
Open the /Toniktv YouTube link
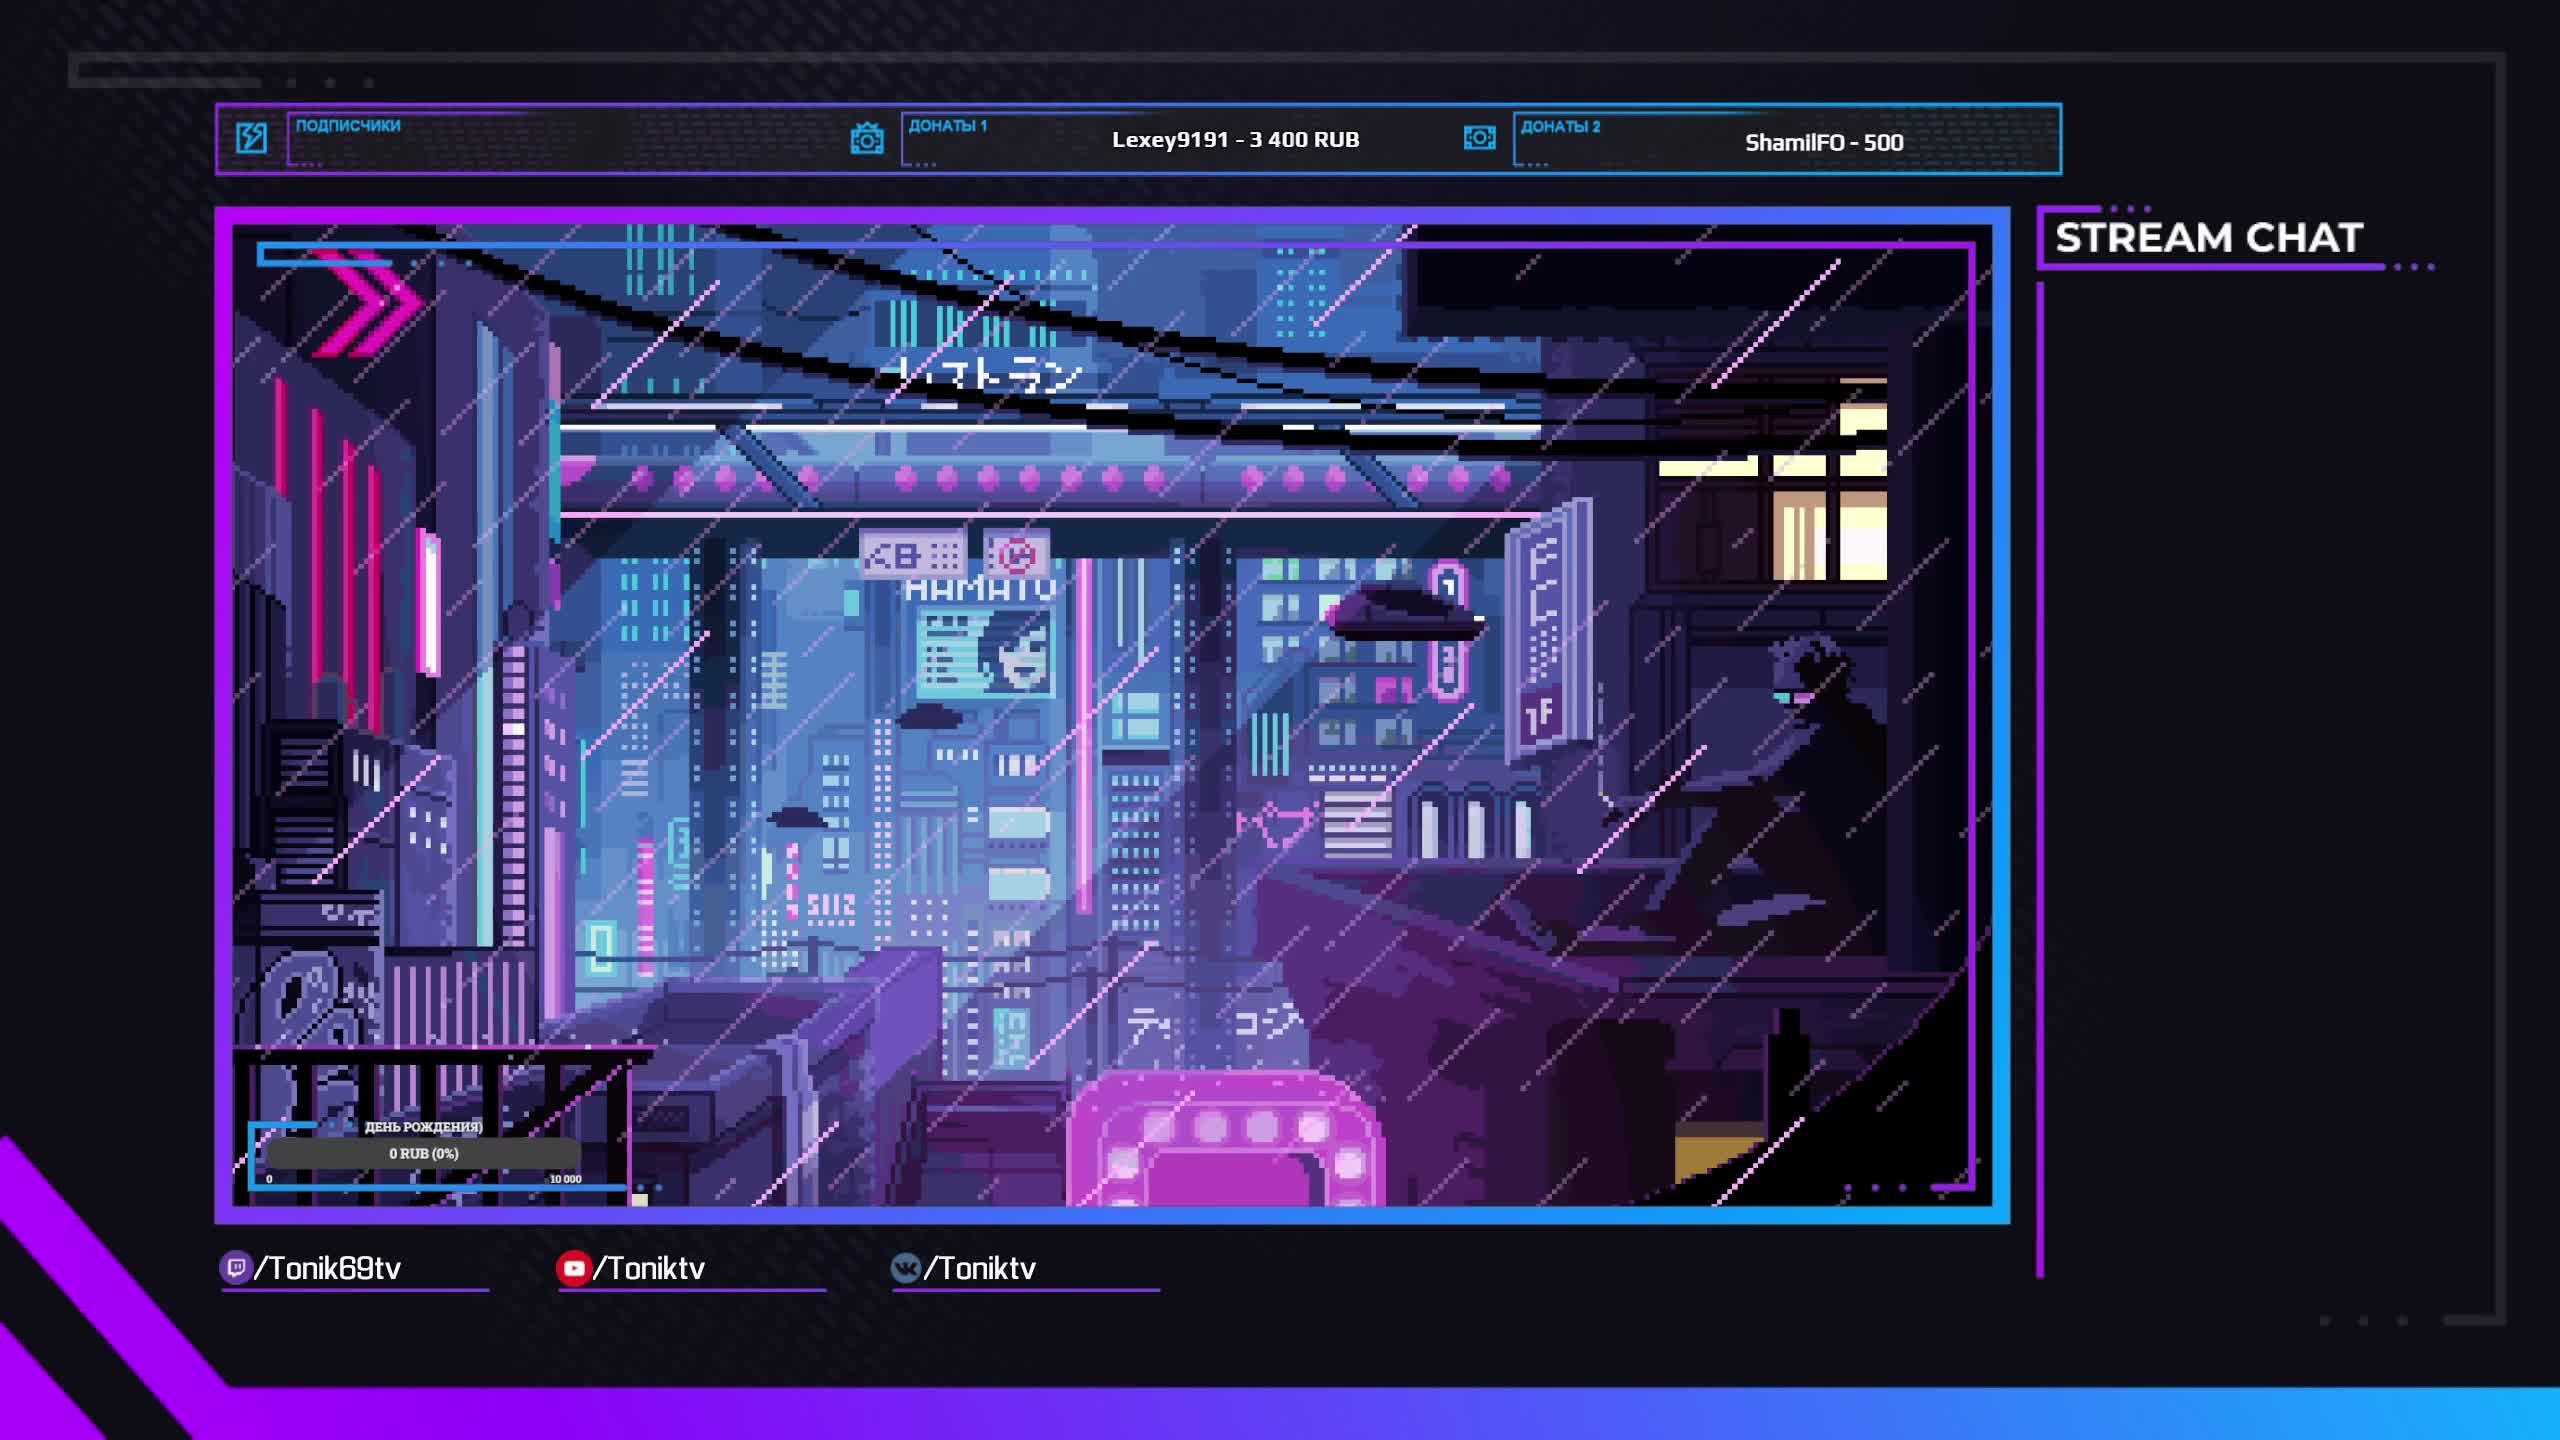pos(649,1269)
